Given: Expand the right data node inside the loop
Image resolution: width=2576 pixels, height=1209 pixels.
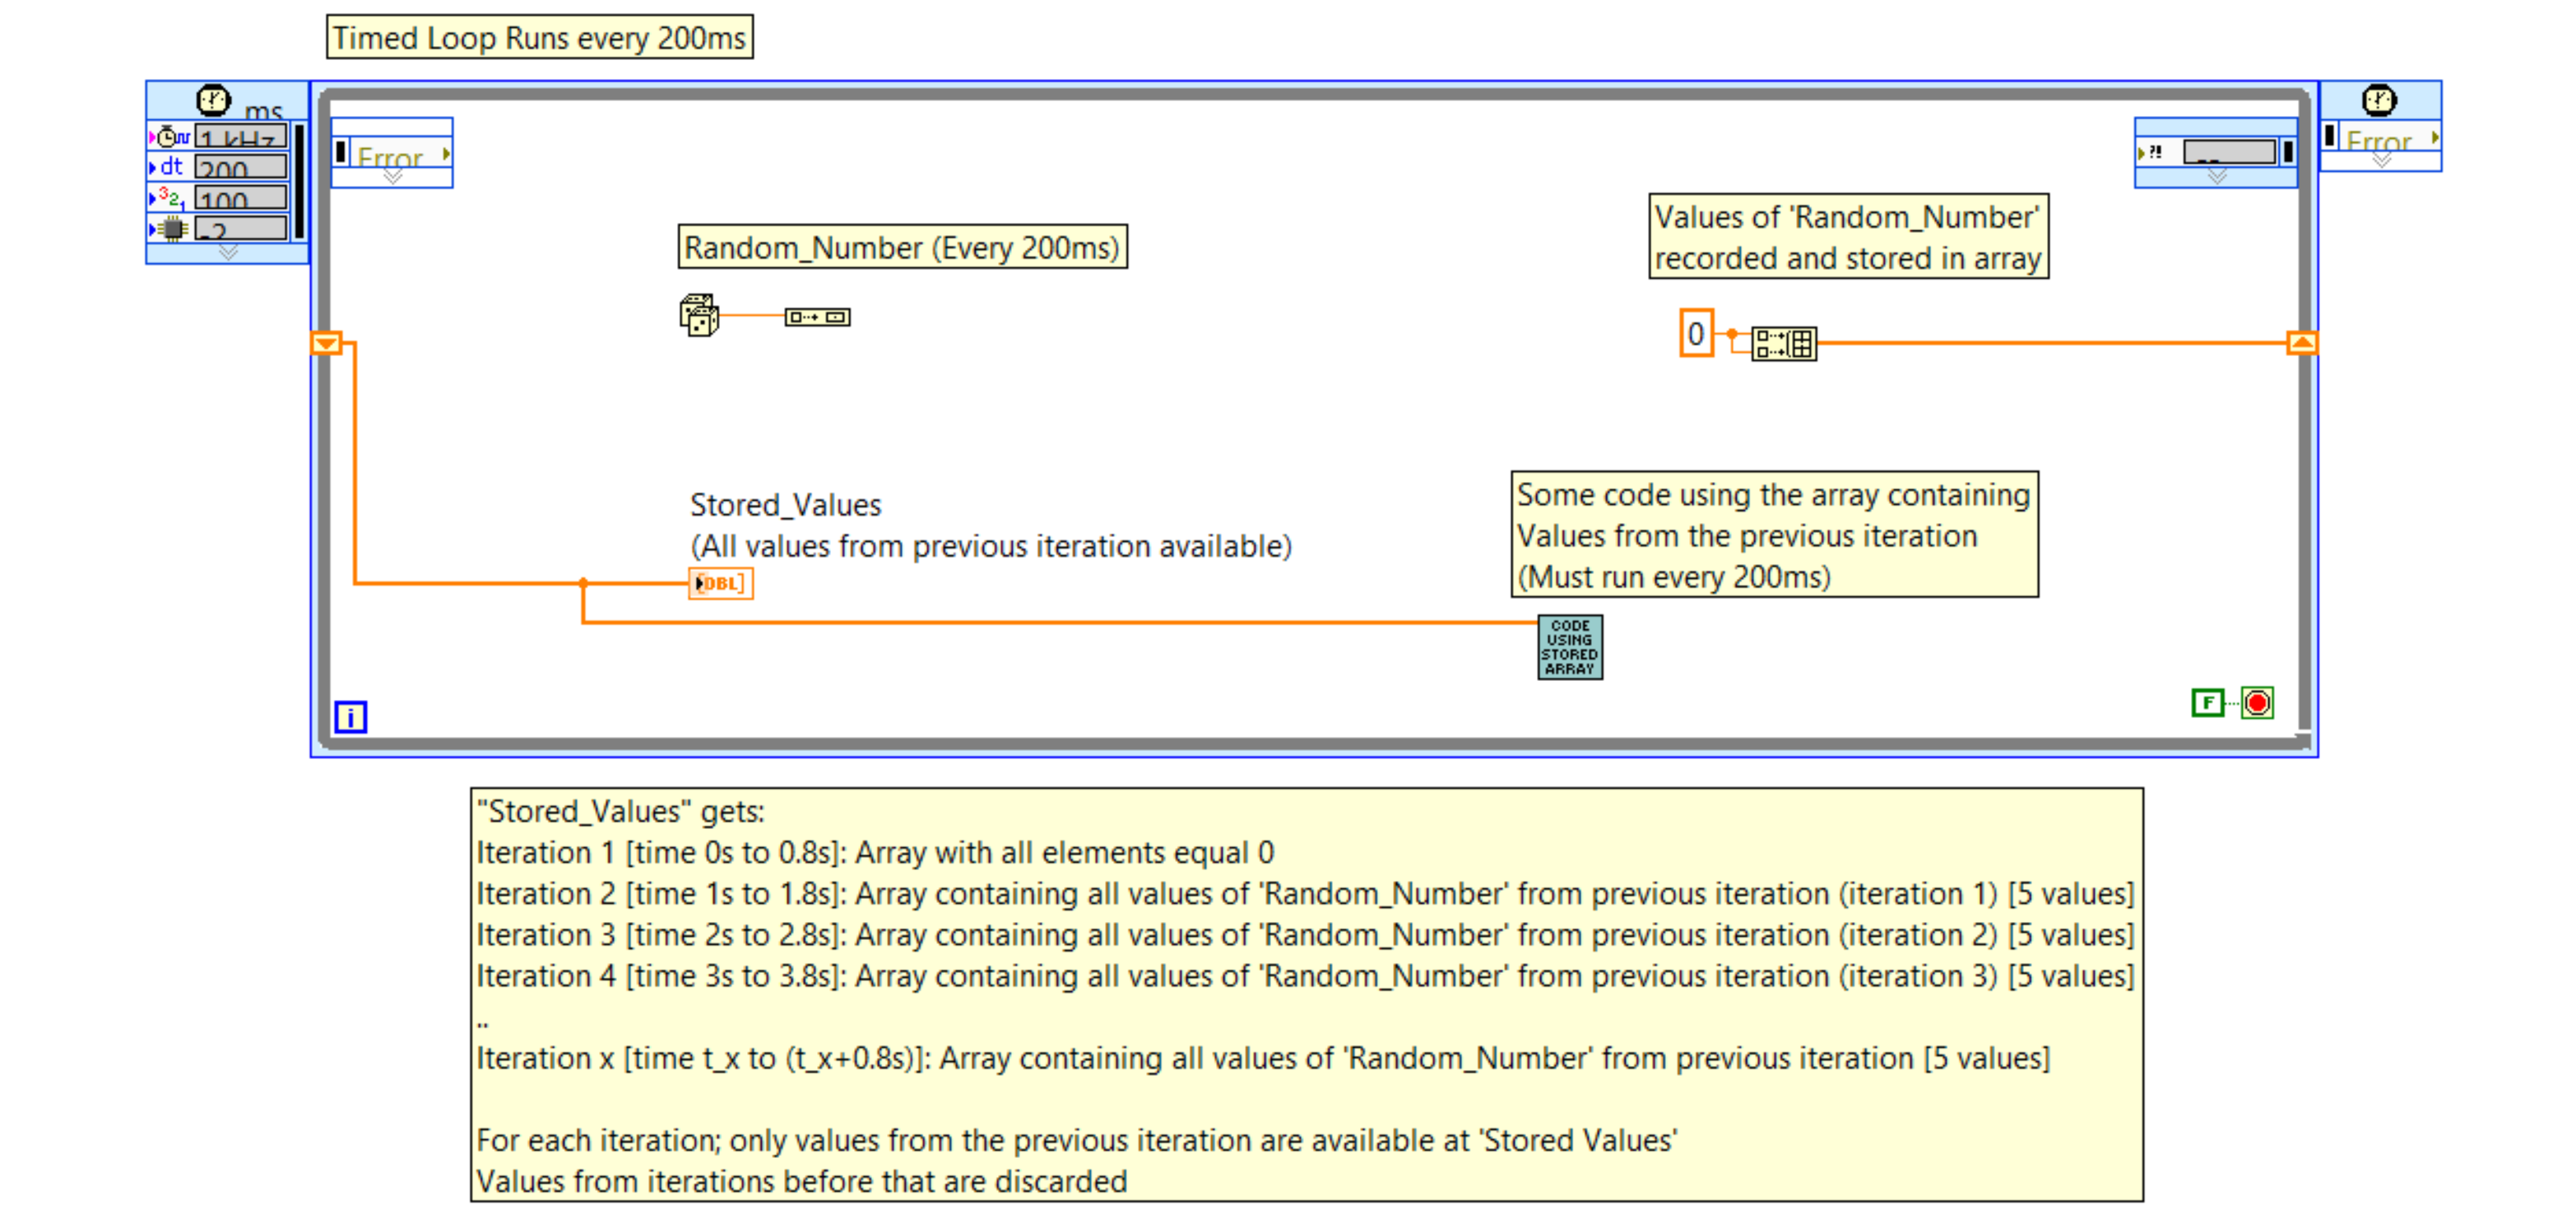Looking at the screenshot, I should pyautogui.click(x=2217, y=177).
